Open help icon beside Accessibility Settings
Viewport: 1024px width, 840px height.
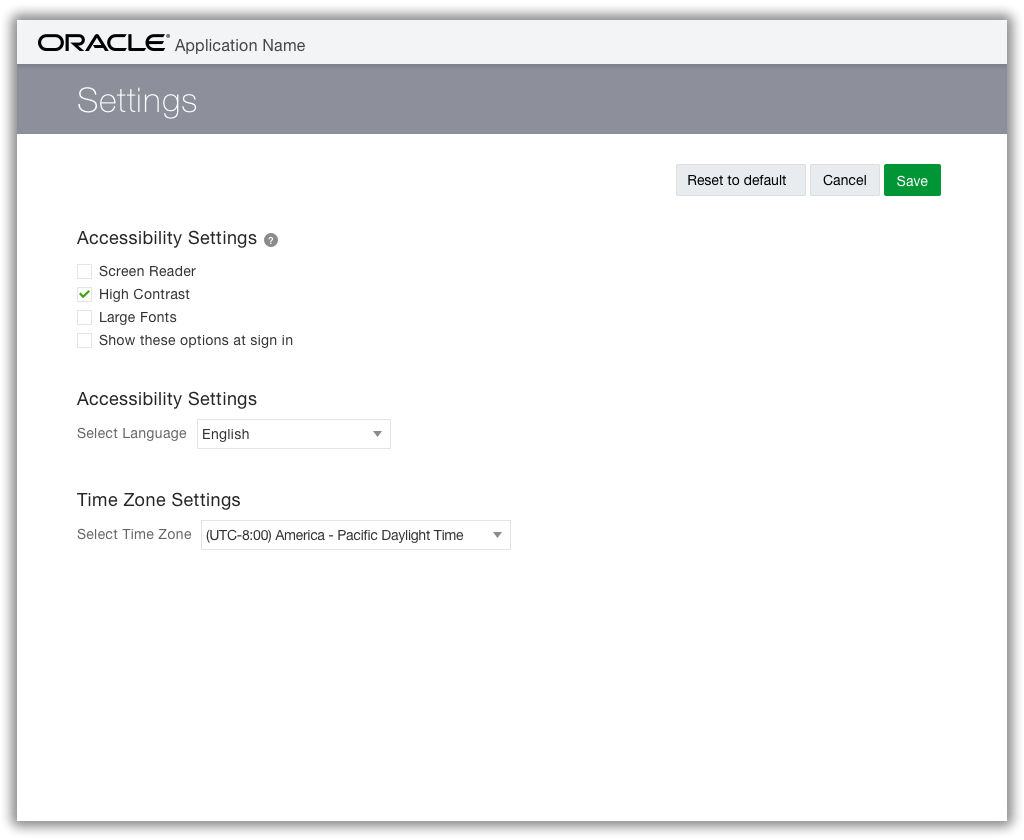271,240
